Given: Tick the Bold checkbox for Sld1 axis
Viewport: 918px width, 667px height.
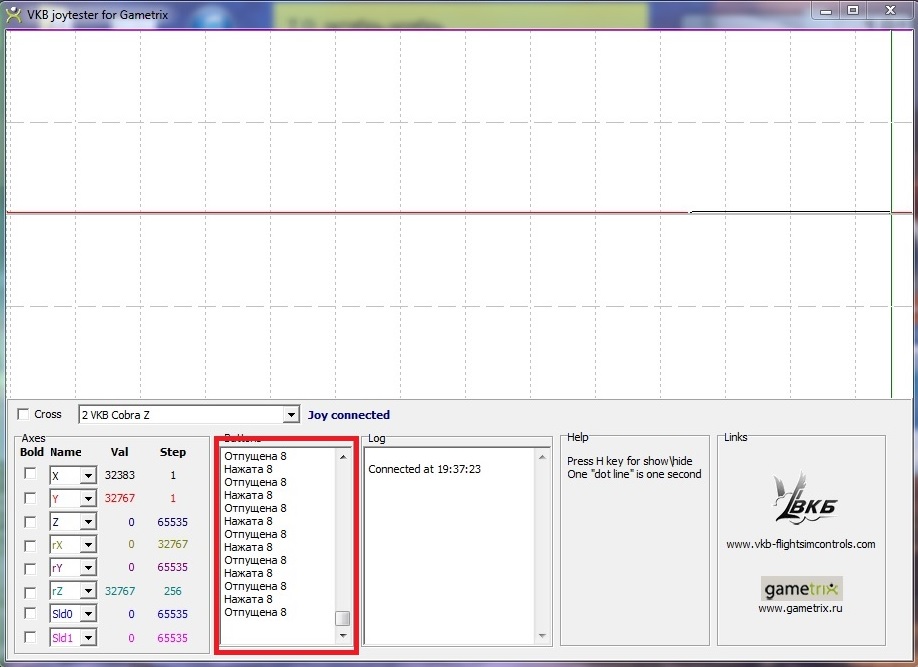Looking at the screenshot, I should click(x=30, y=636).
